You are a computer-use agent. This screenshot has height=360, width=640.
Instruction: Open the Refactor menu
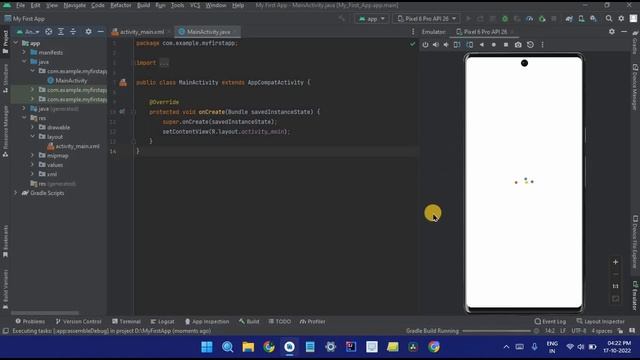[121, 5]
